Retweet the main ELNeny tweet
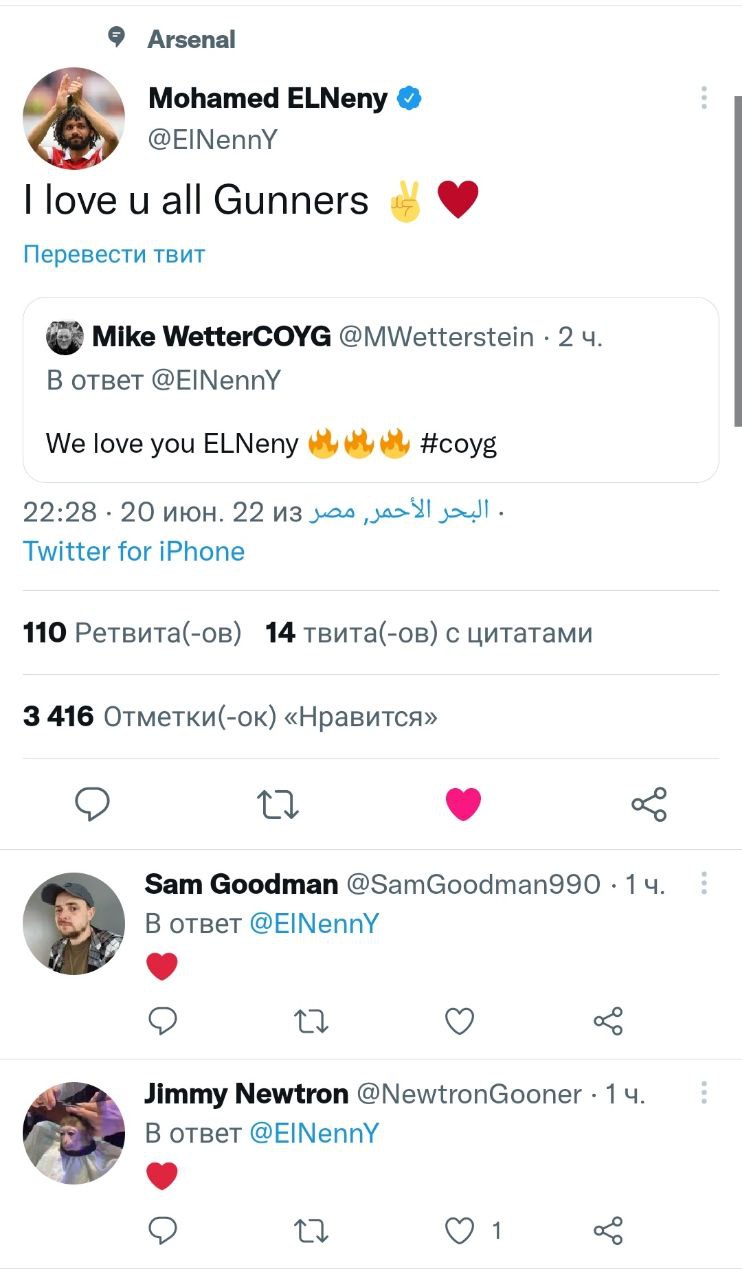 tap(279, 803)
